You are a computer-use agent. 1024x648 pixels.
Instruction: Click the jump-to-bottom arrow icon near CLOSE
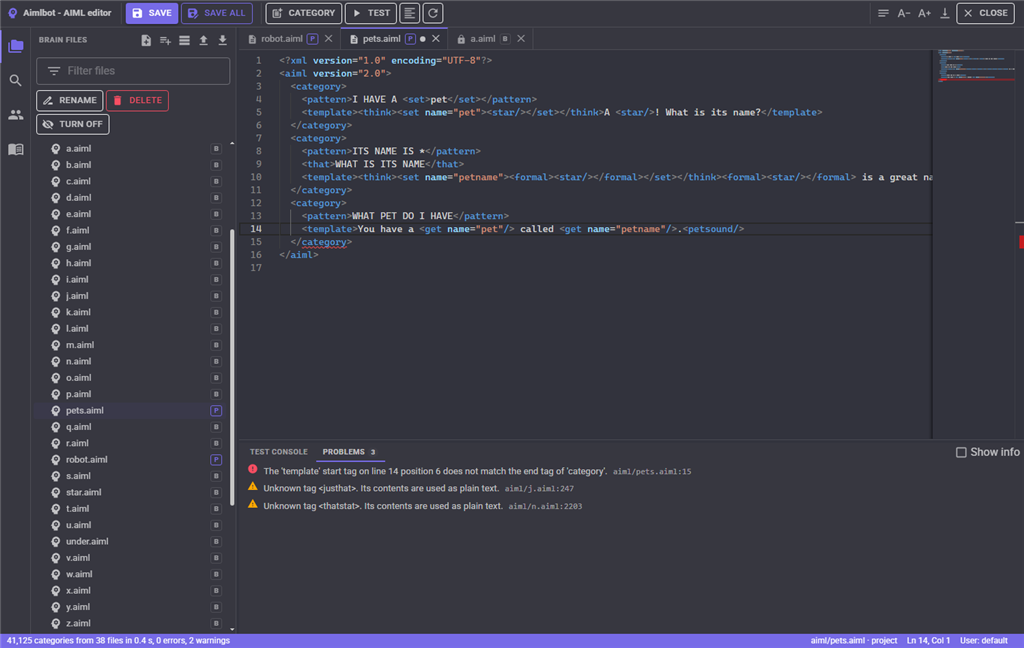pos(944,13)
